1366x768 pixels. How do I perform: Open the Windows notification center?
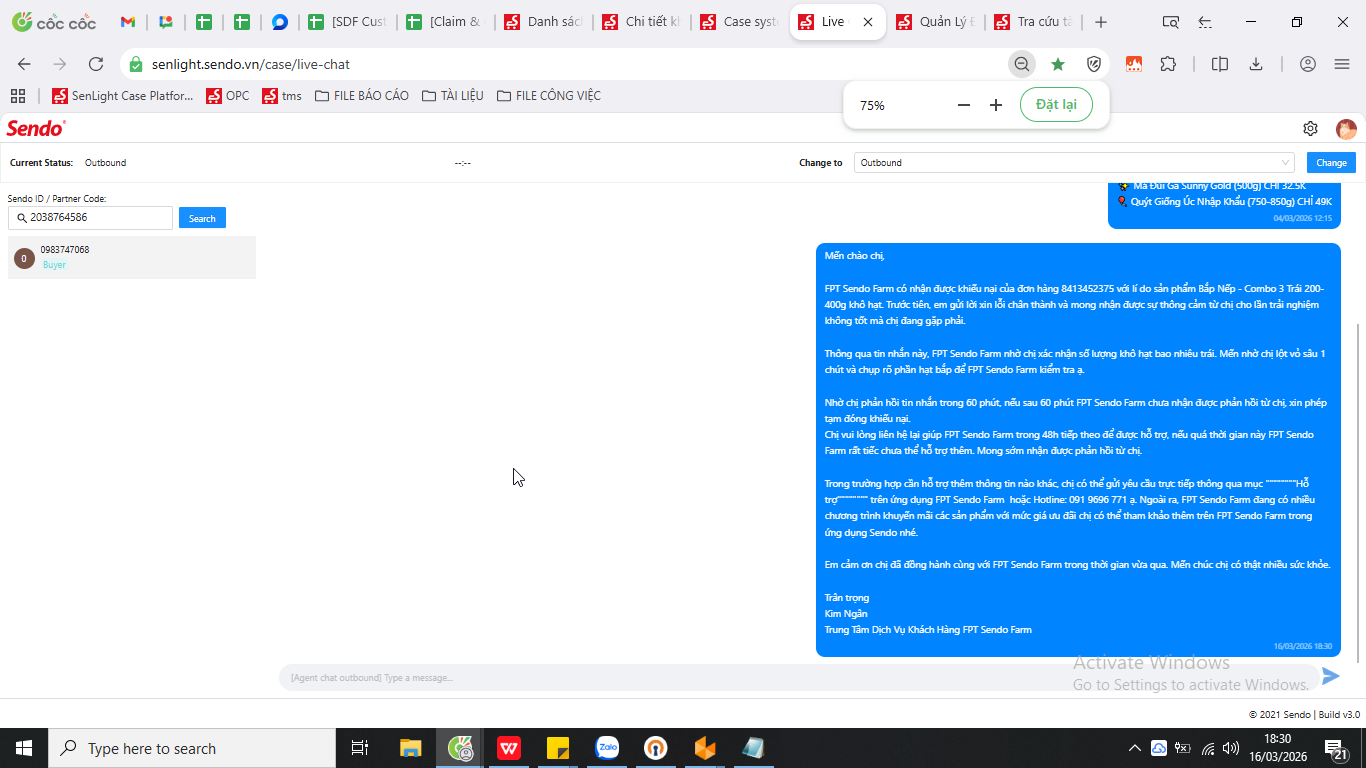pyautogui.click(x=1337, y=748)
